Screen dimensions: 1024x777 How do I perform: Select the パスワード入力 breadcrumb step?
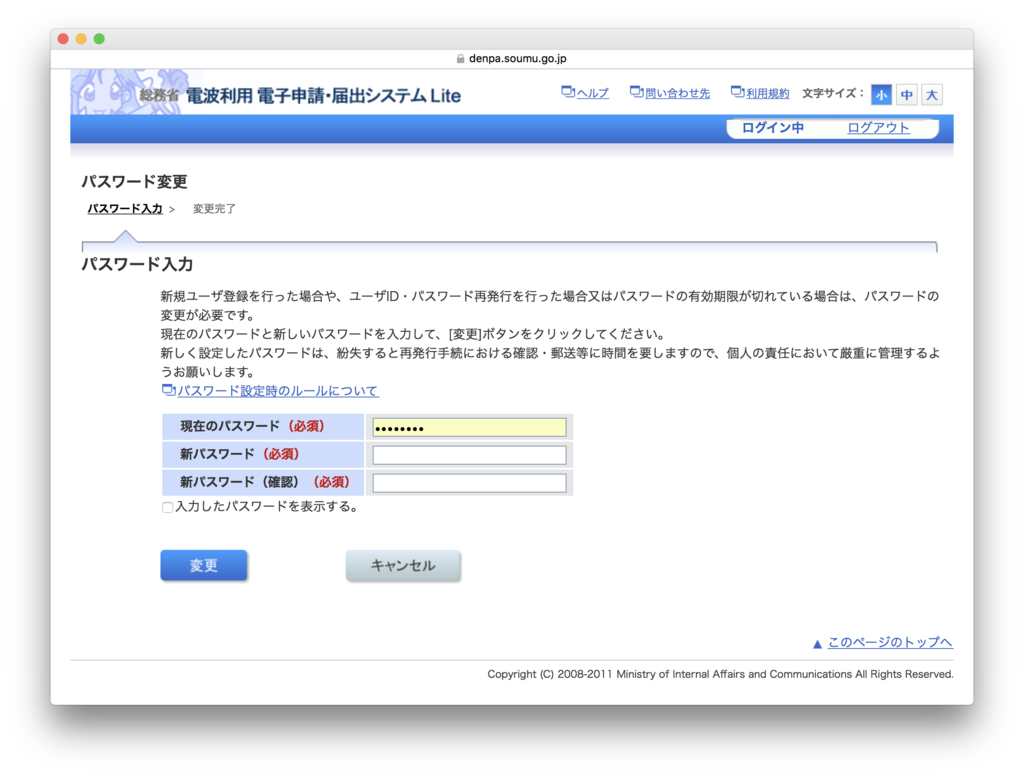coord(125,209)
